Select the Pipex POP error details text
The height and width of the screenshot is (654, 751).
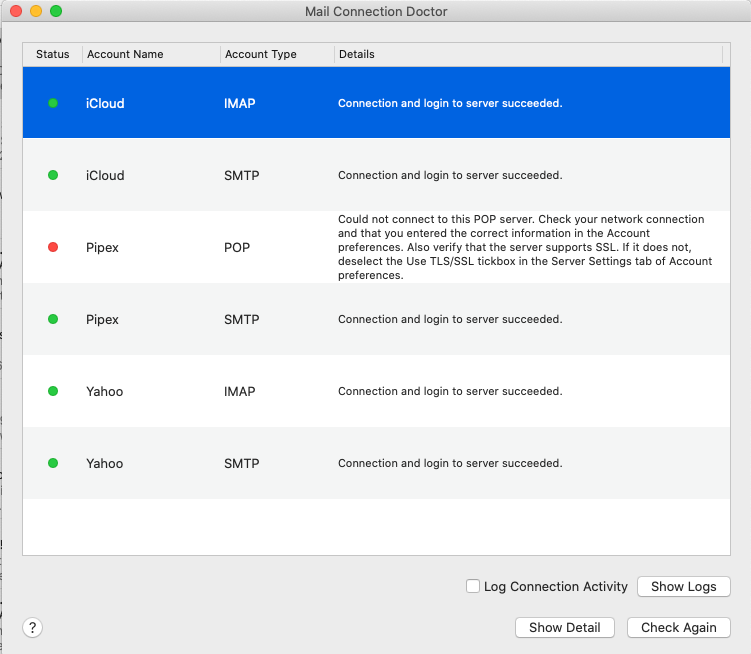525,247
